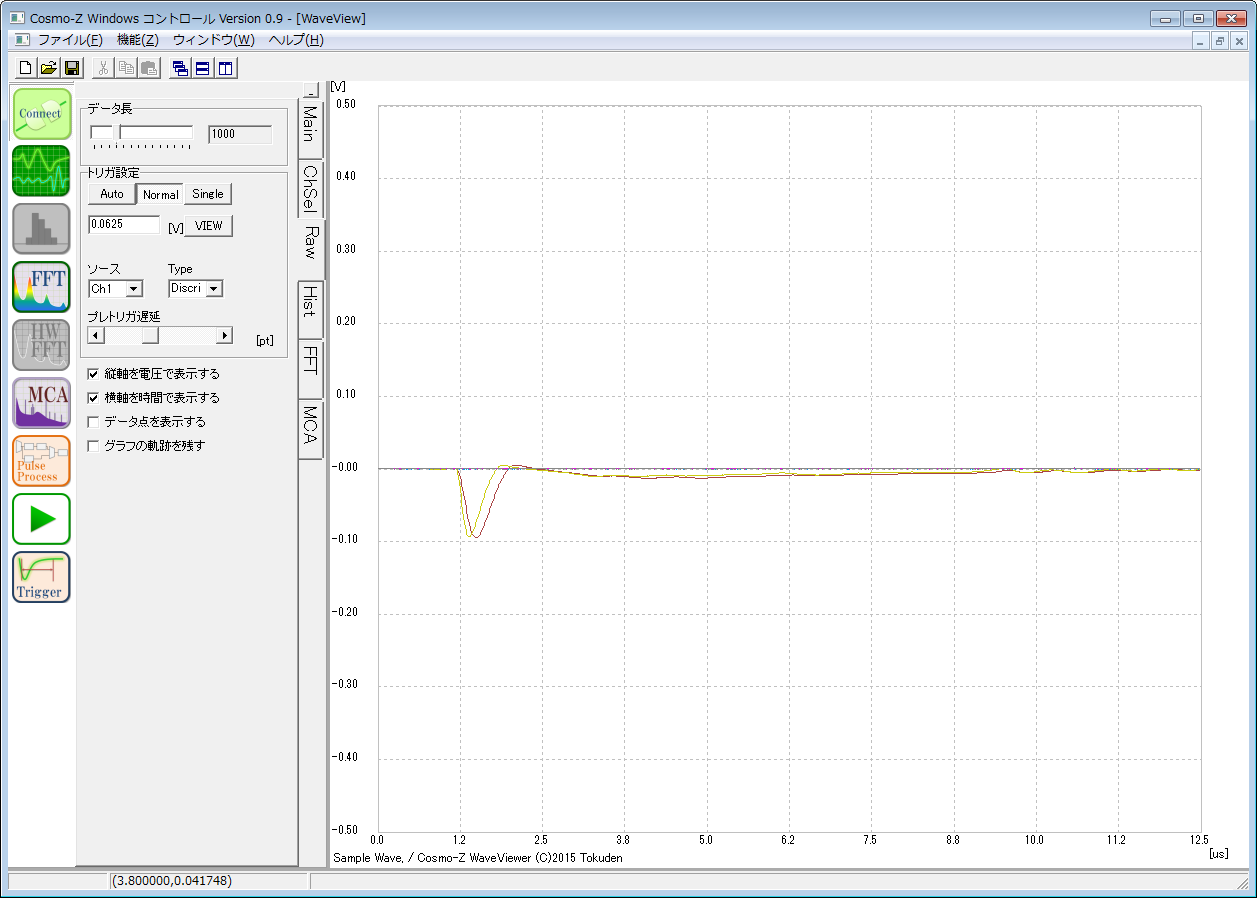Viewport: 1257px width, 898px height.
Task: Select the Single trigger mode button
Action: 208,194
